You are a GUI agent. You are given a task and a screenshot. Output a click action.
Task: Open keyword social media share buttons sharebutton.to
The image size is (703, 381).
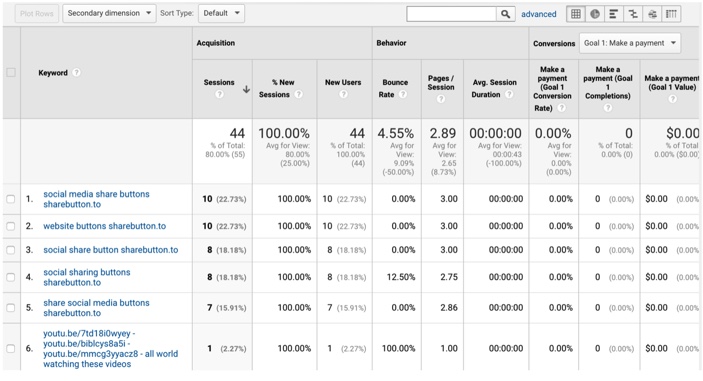[96, 199]
